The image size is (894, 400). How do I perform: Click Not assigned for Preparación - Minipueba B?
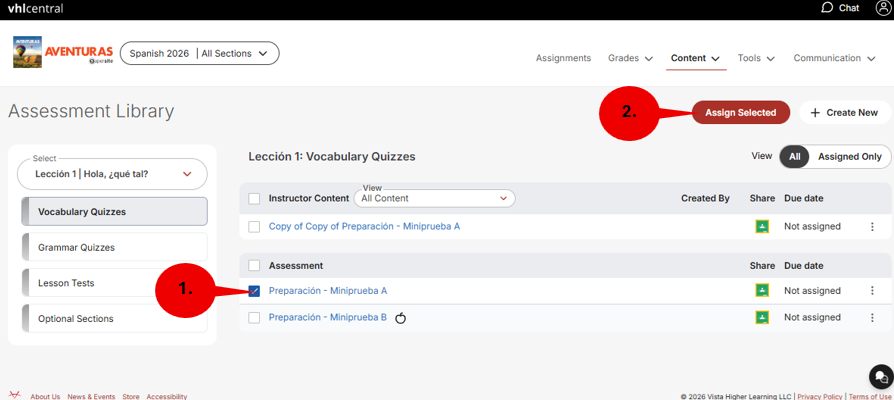click(812, 317)
